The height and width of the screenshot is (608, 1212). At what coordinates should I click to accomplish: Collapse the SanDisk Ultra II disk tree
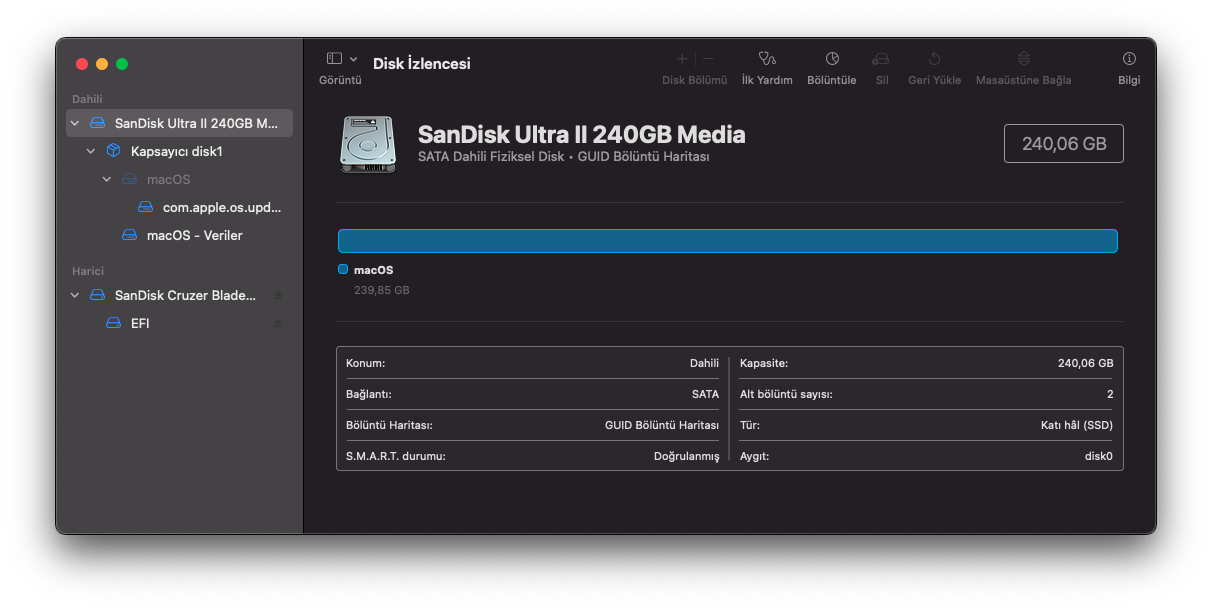tap(75, 124)
